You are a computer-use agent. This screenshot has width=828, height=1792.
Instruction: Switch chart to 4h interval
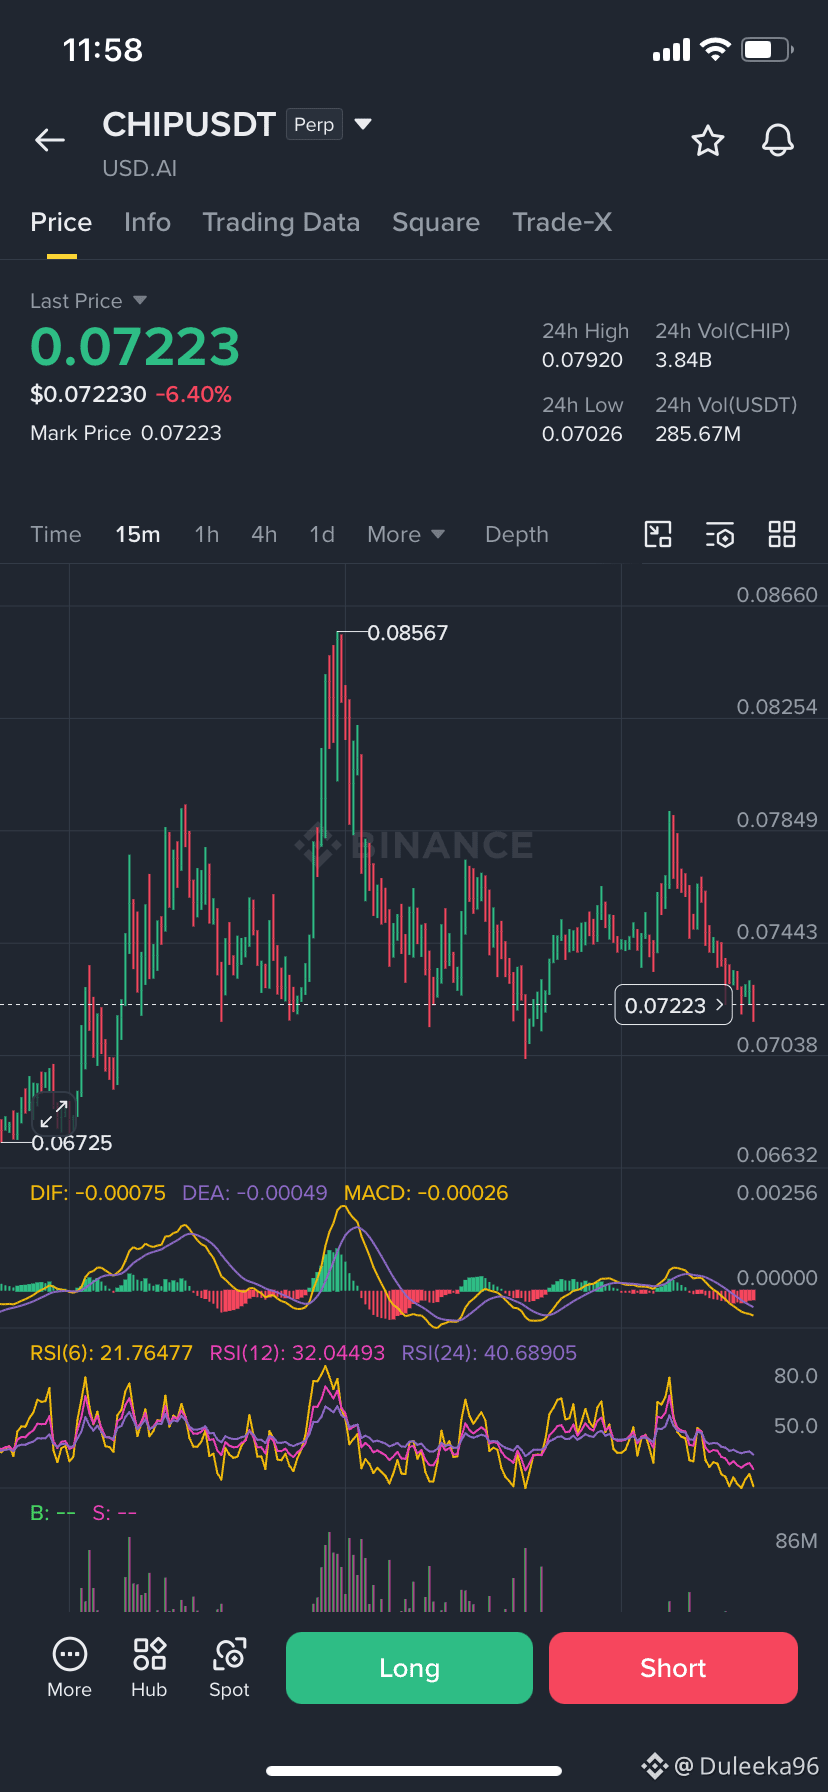coord(264,535)
